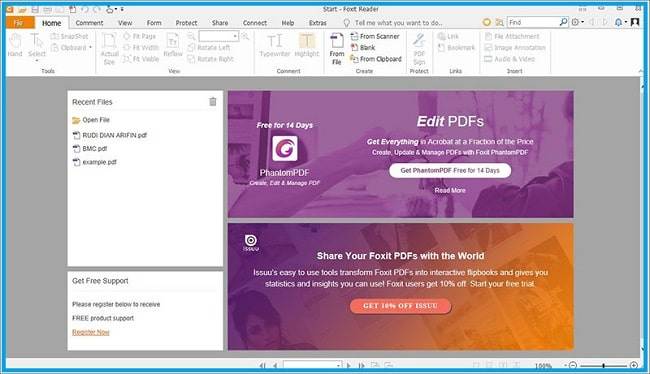Create PDF From Scanner
650x374 pixels.
click(x=375, y=36)
